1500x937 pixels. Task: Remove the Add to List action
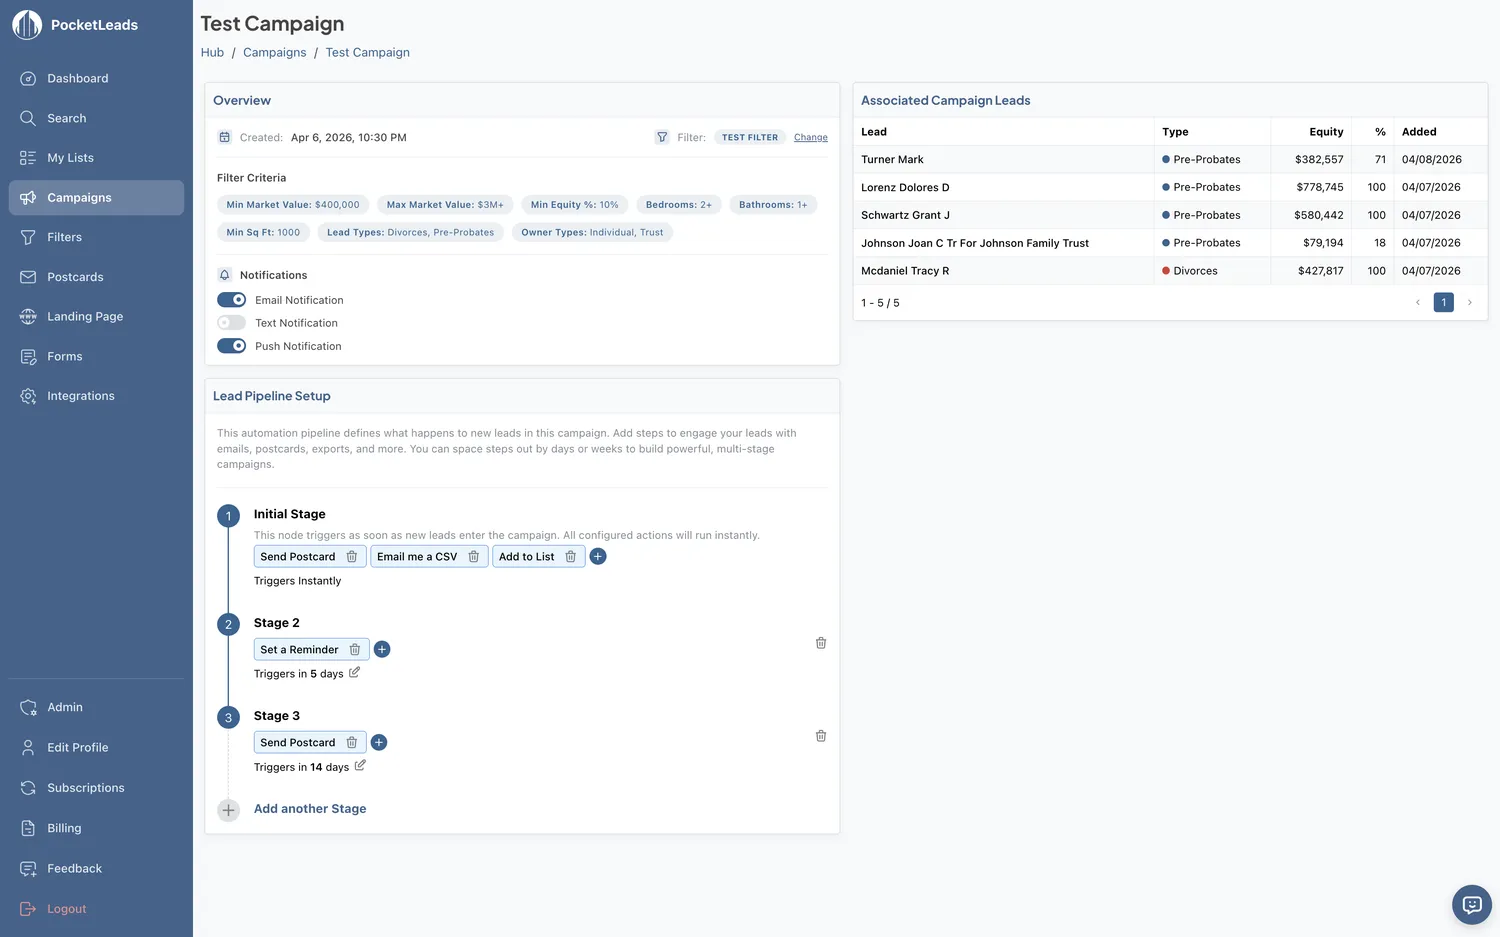(571, 557)
